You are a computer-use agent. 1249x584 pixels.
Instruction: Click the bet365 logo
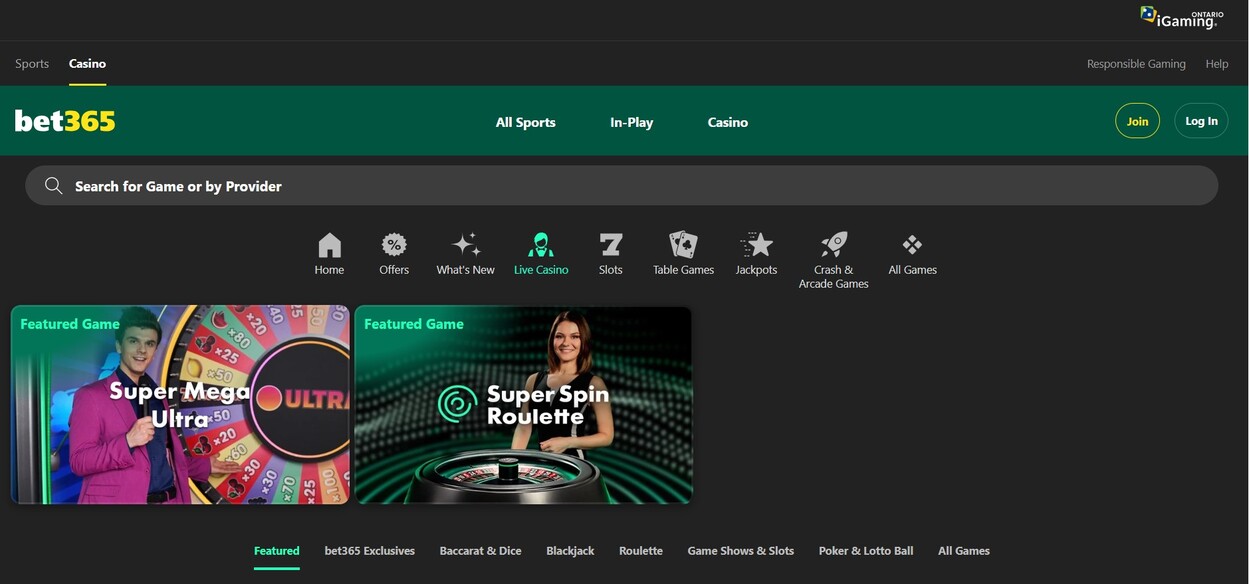[x=65, y=121]
